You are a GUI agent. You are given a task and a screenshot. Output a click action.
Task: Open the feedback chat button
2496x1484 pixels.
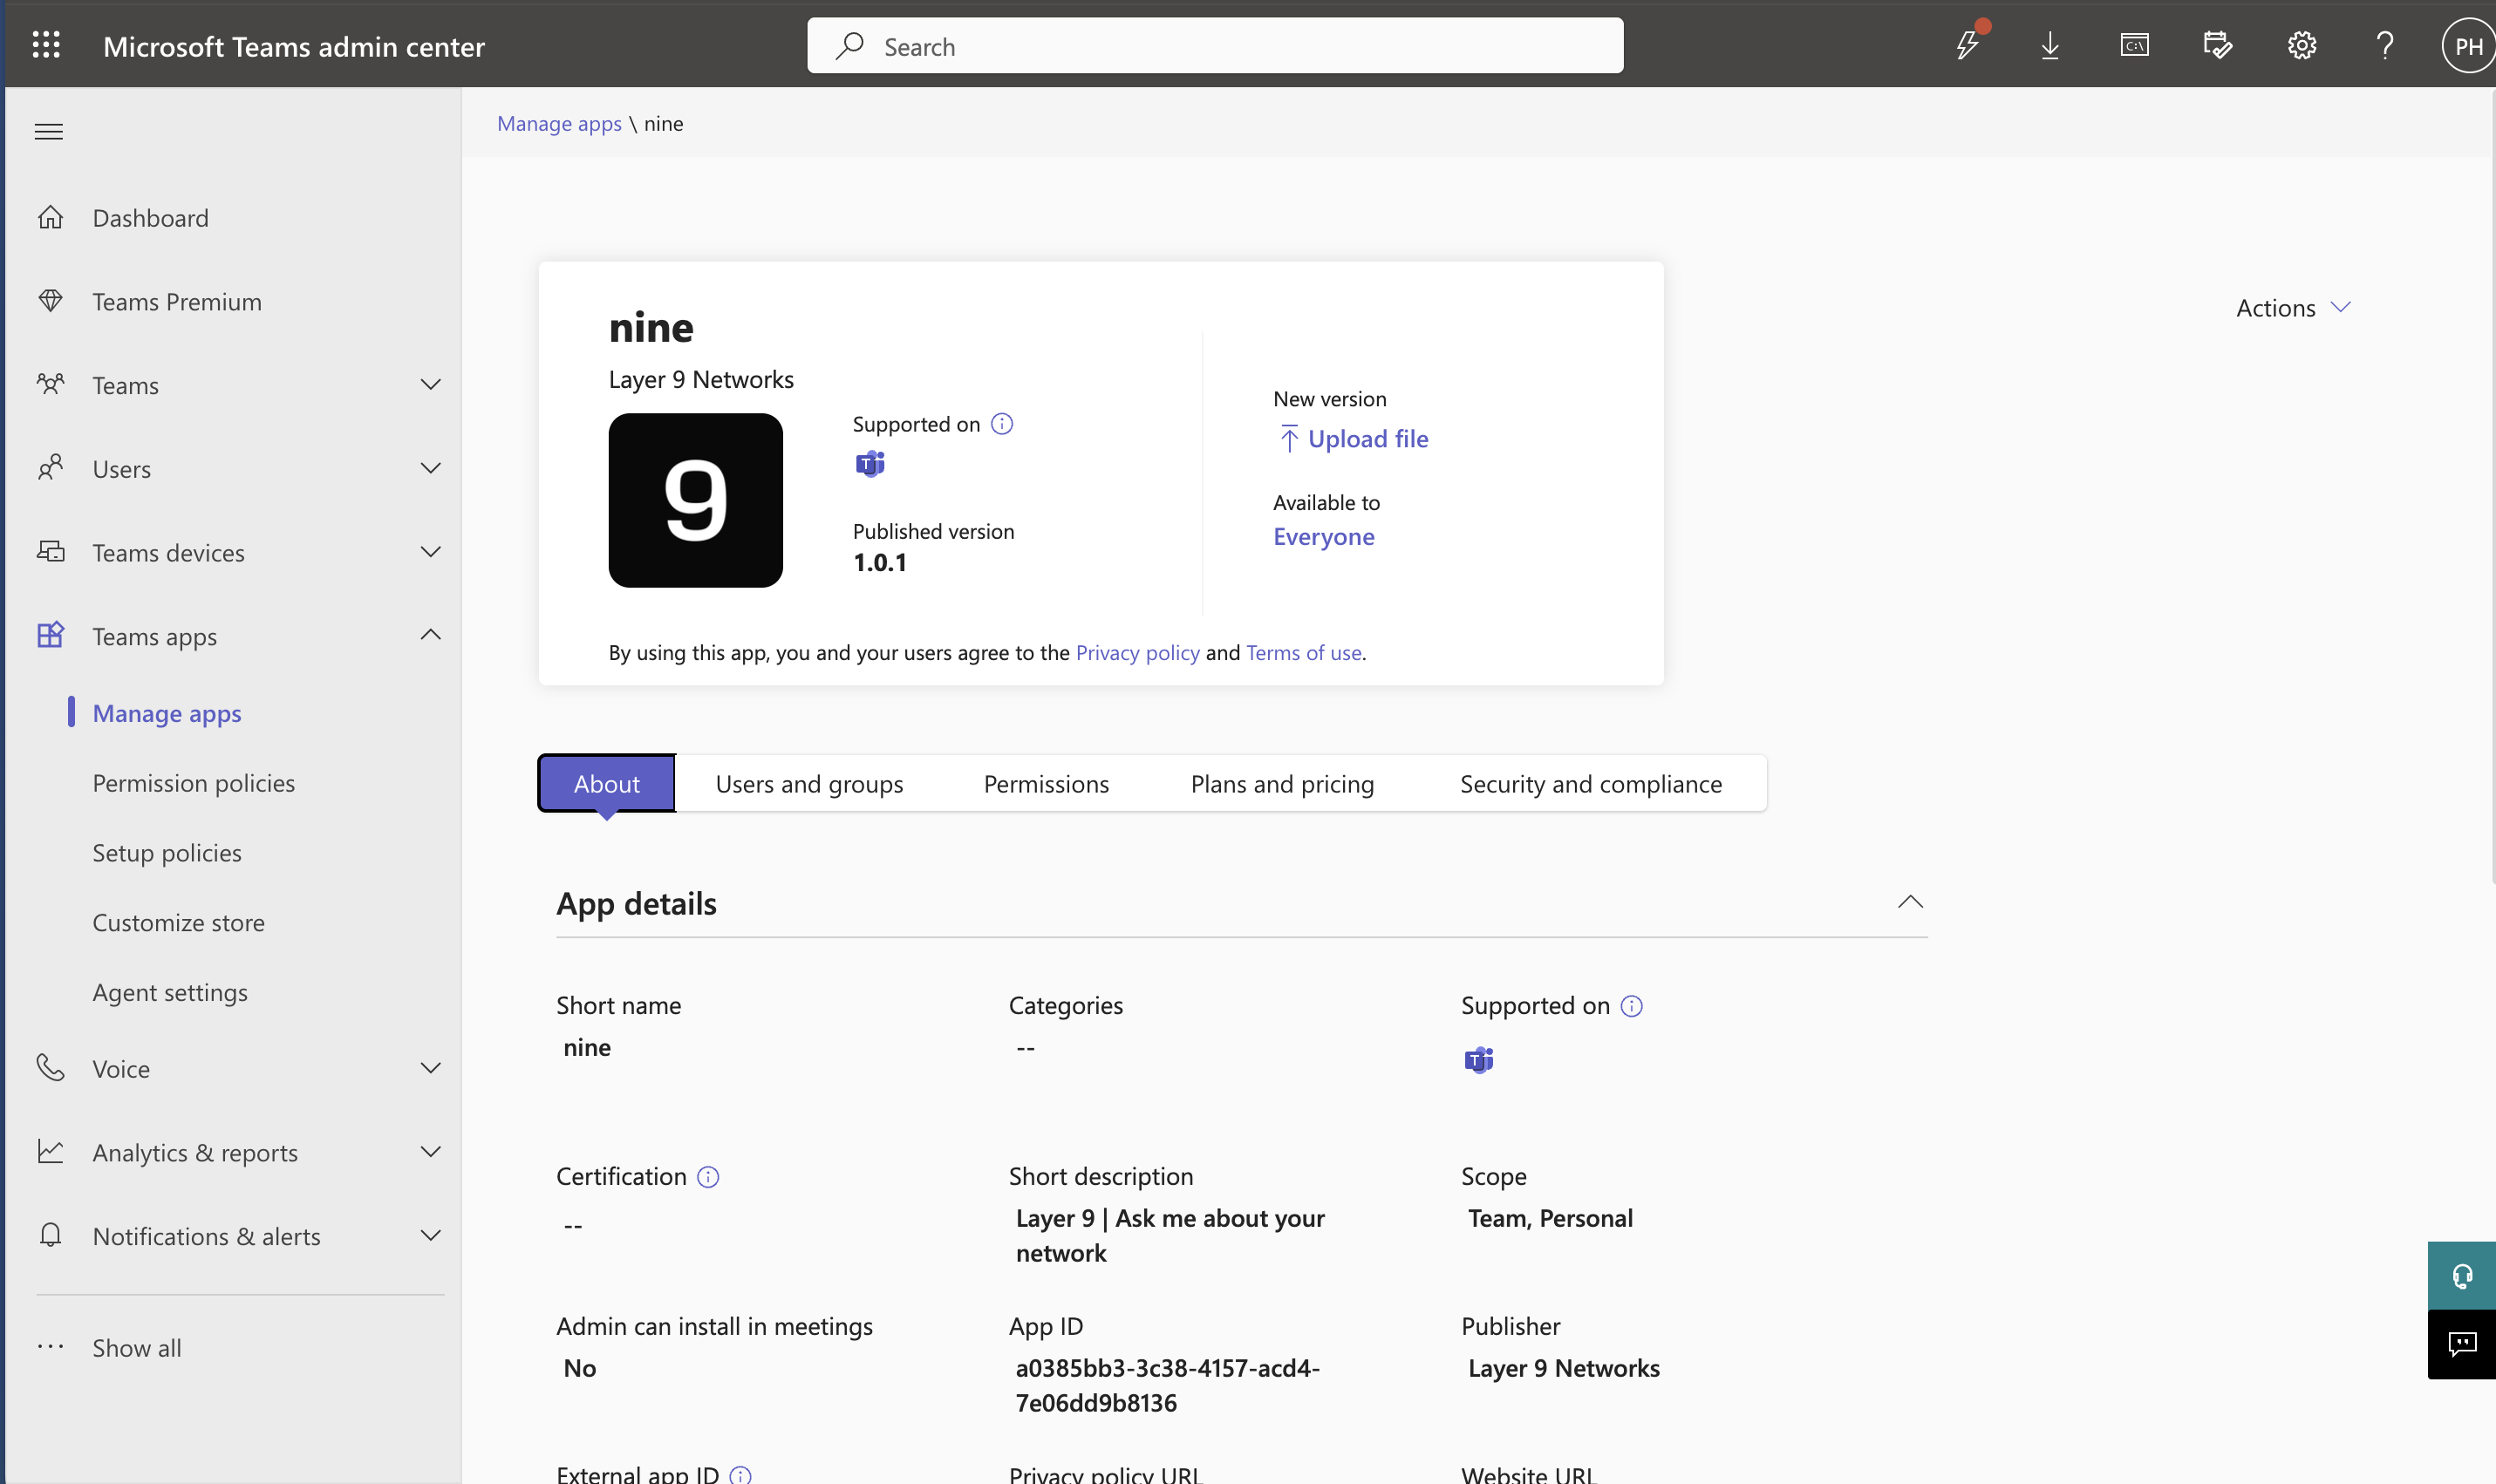(2462, 1345)
